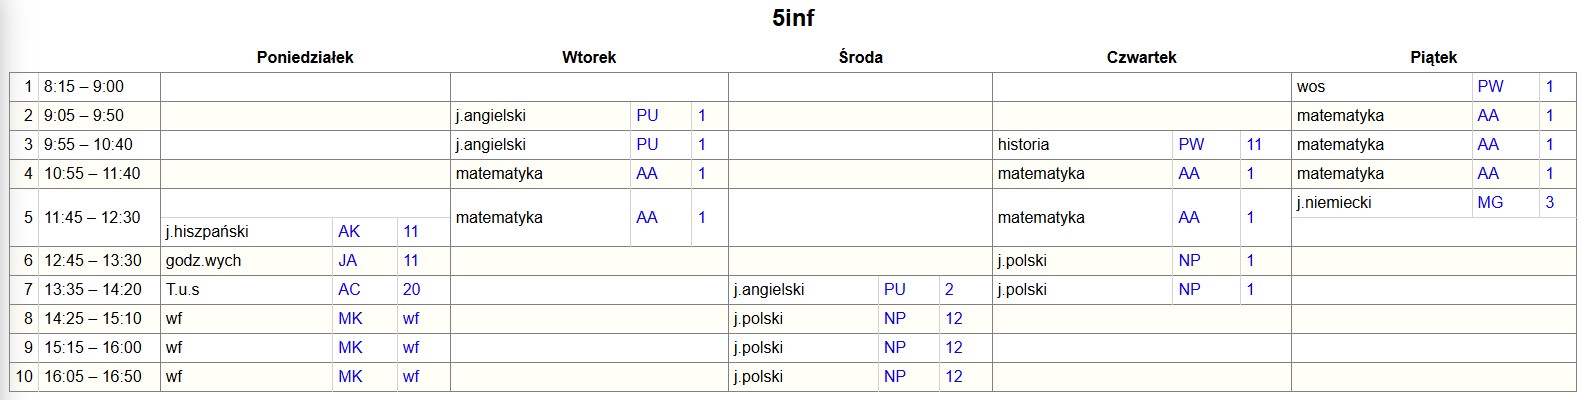Click the 5inf timetable heading
Screen dimensions: 1584x400
point(793,18)
